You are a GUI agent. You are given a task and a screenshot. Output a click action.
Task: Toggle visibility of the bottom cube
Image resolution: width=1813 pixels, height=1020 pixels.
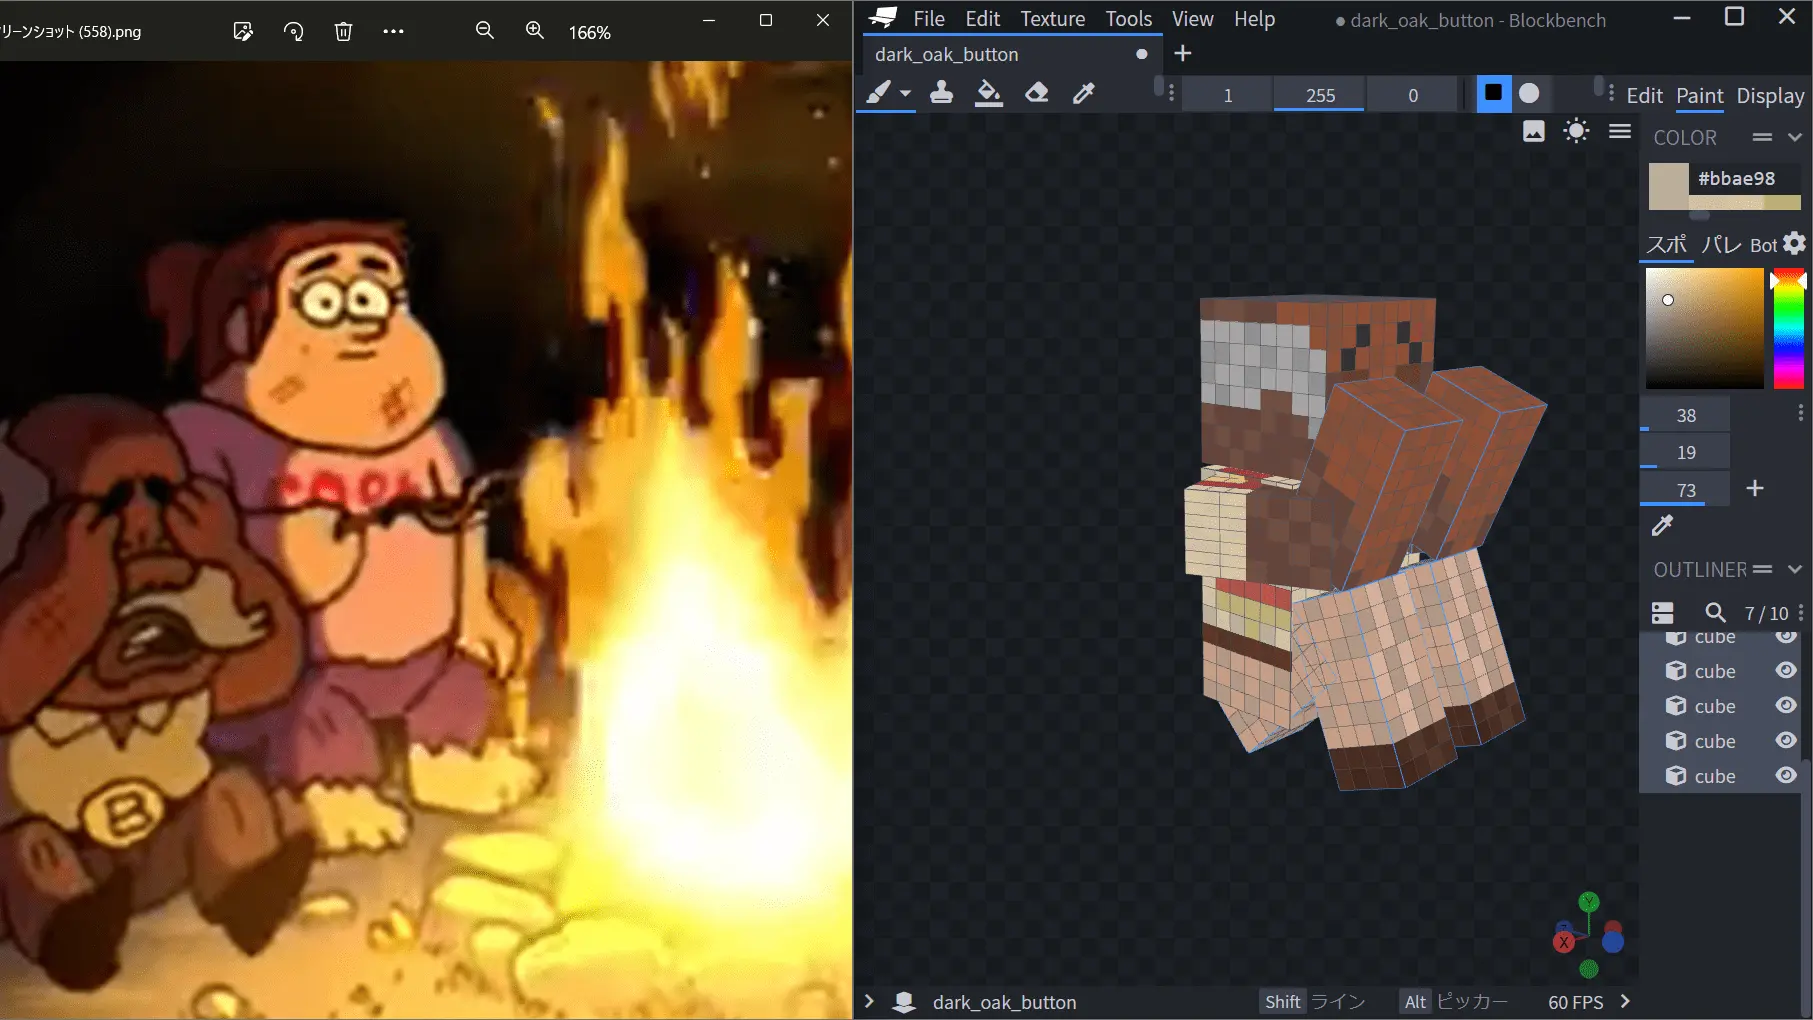point(1786,775)
